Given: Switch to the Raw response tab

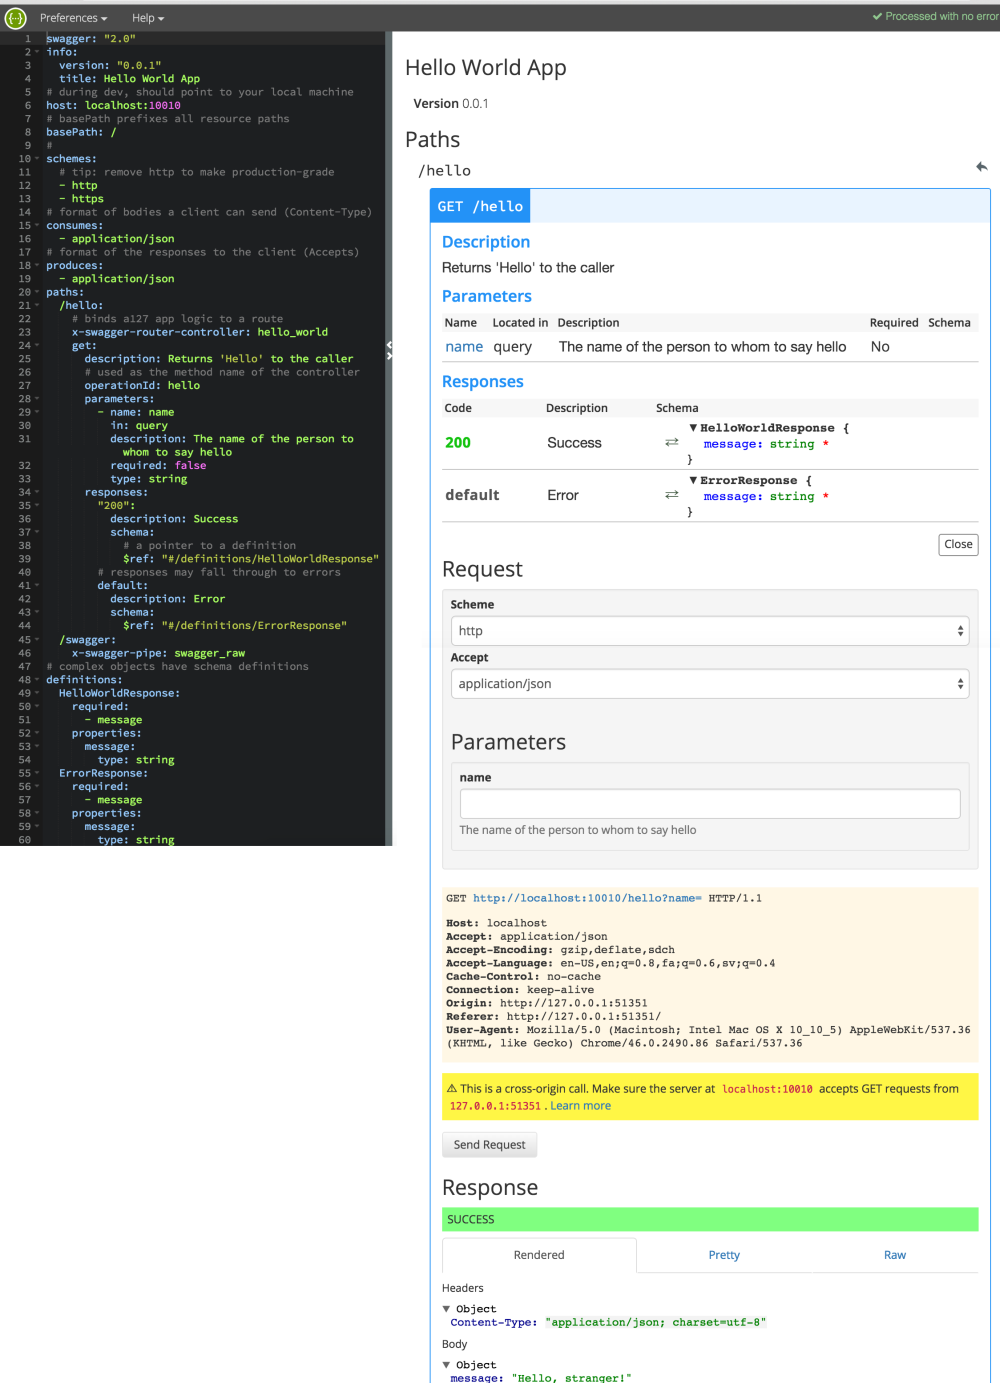Looking at the screenshot, I should click(x=895, y=1255).
